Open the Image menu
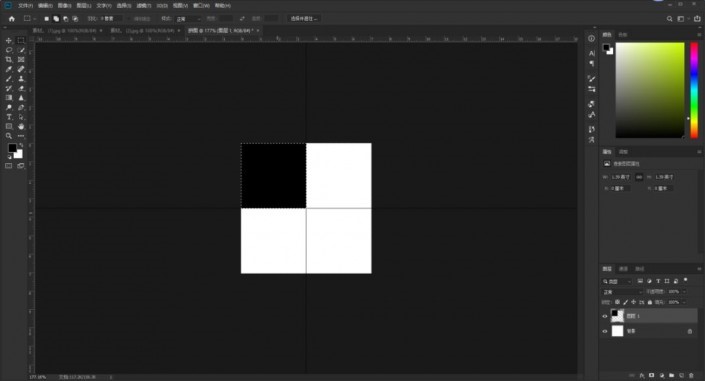This screenshot has height=381, width=705. point(65,6)
